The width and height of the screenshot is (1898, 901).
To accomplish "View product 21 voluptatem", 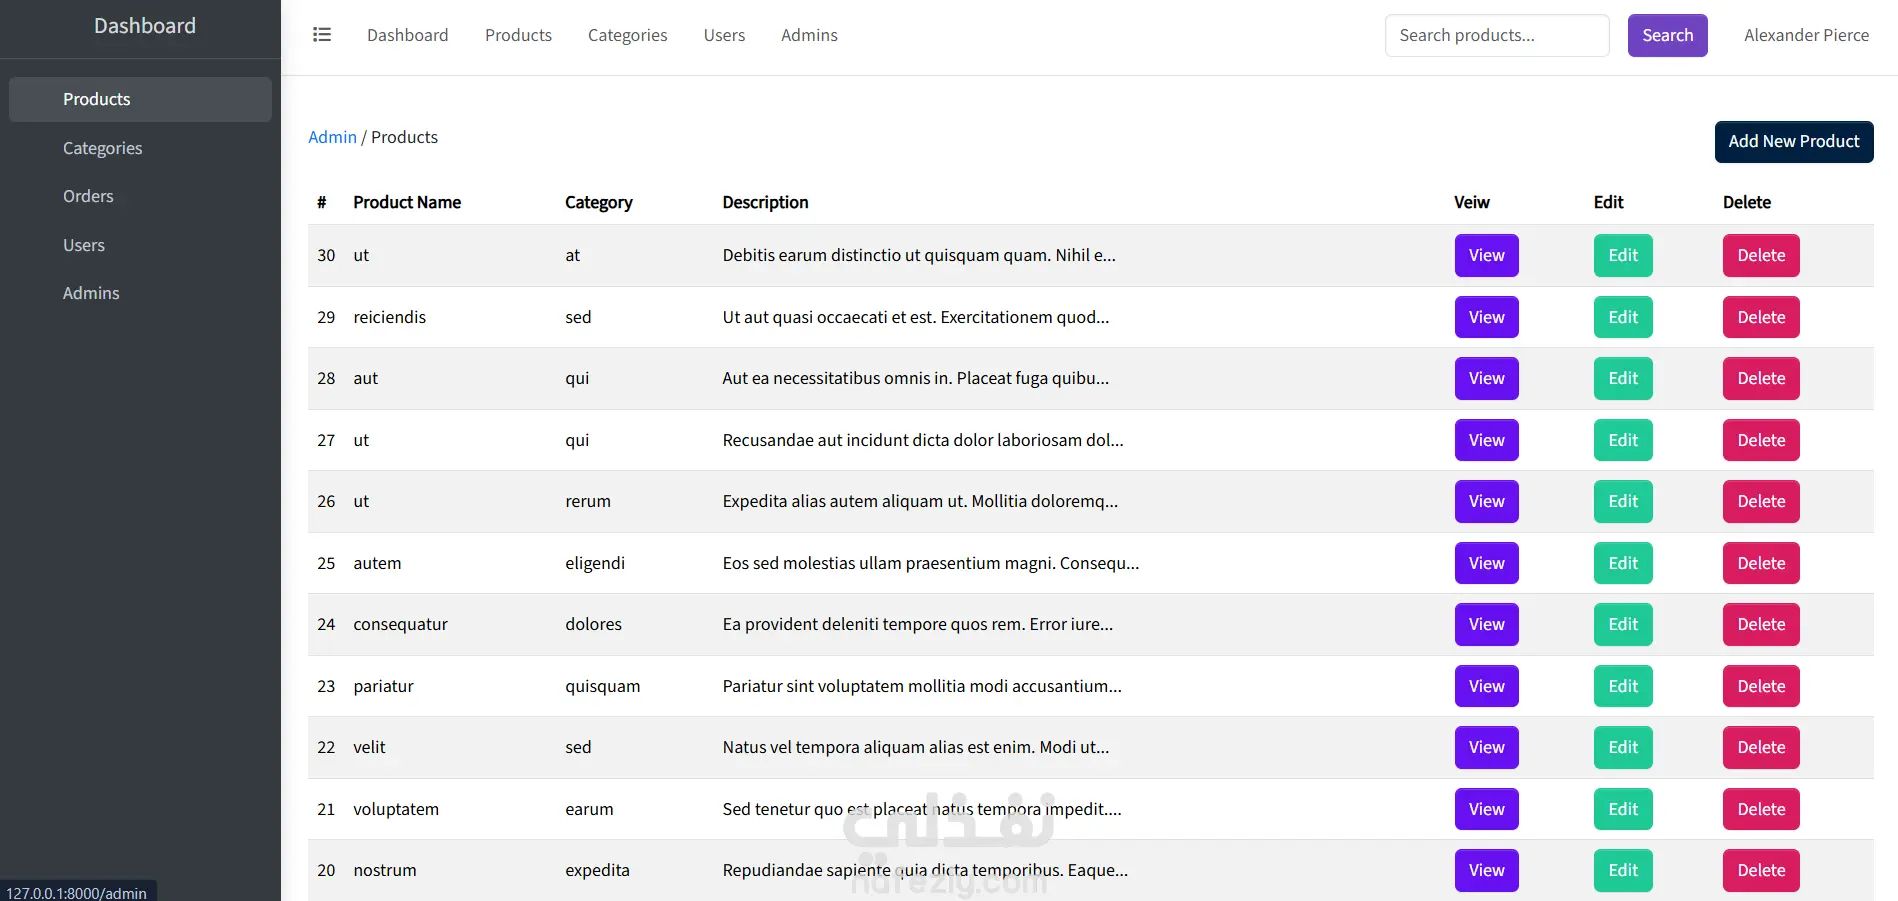I will click(1486, 809).
